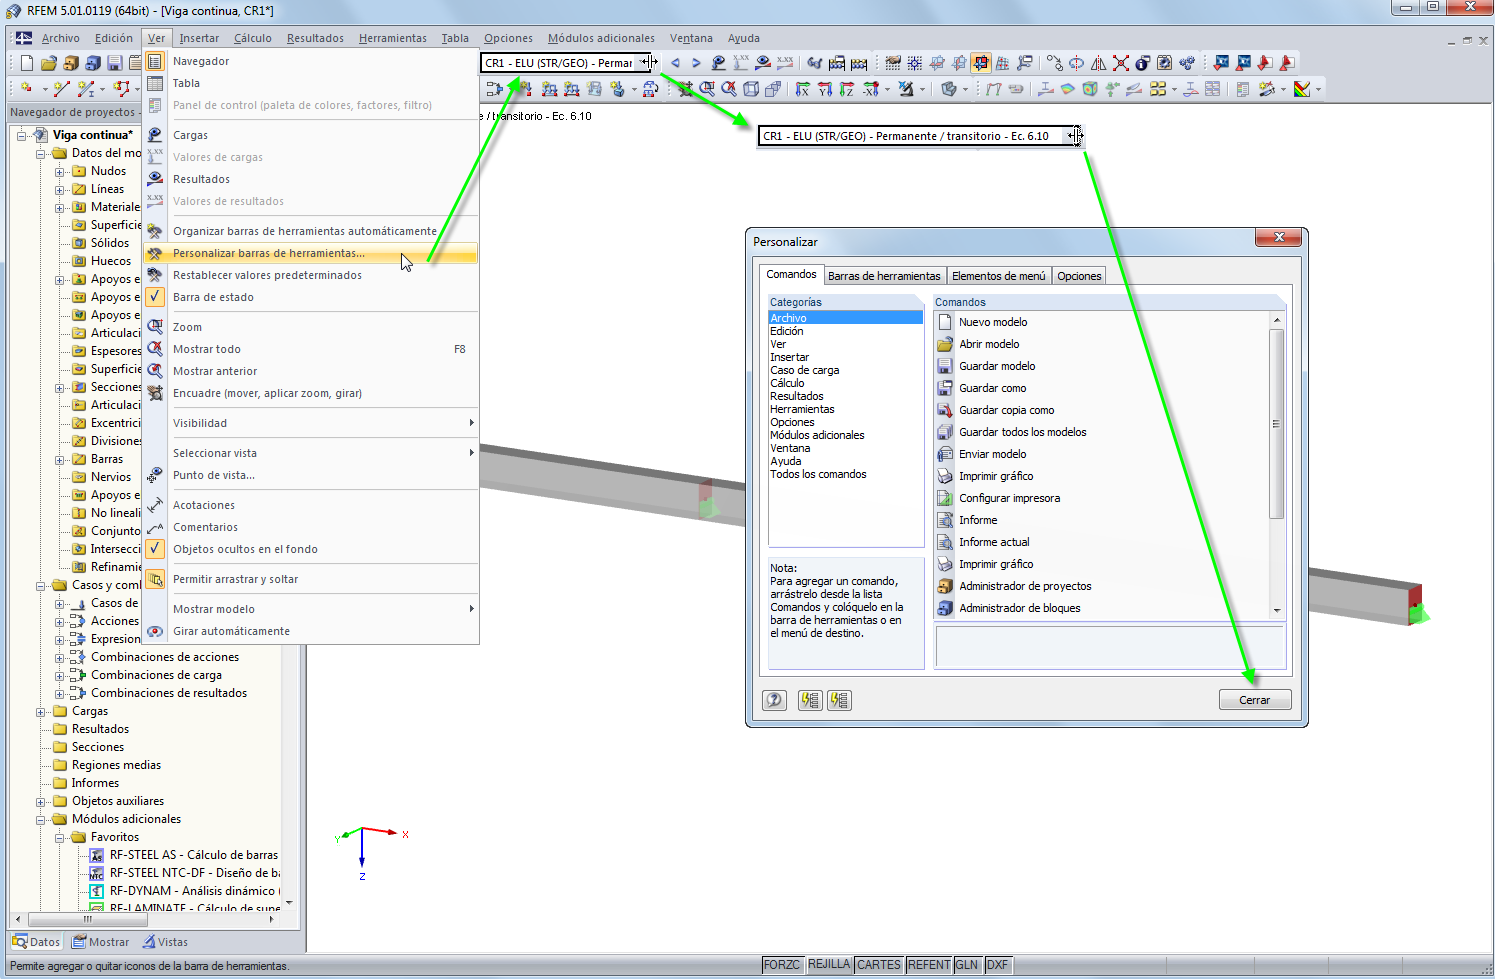1495x979 pixels.
Task: Choose Punto de vista in Ver menu
Action: [x=310, y=475]
